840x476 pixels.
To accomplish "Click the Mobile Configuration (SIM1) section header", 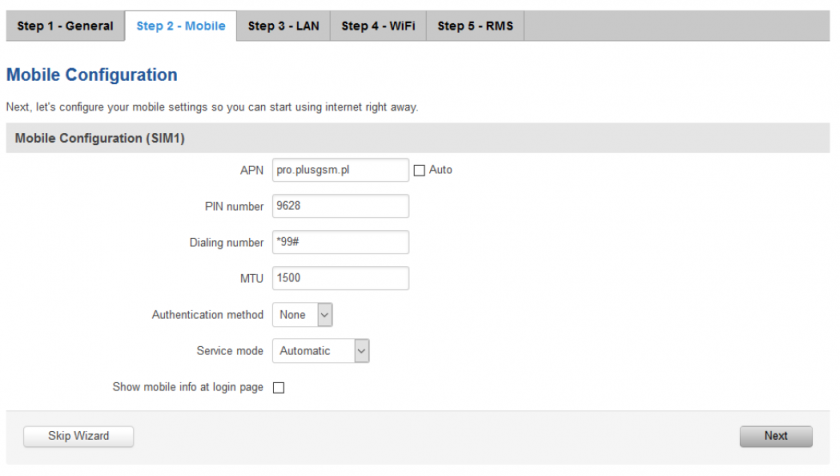I will coord(418,138).
